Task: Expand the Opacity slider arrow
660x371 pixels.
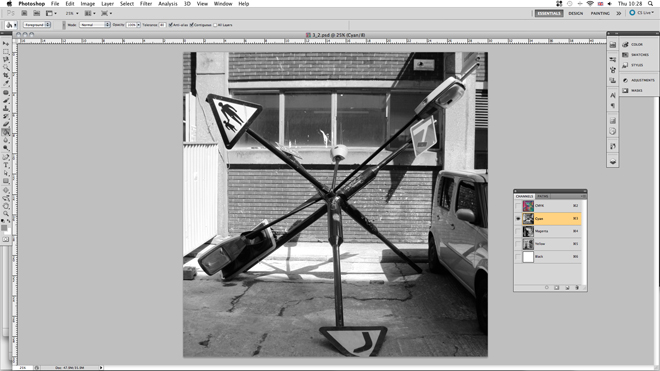Action: (138, 25)
